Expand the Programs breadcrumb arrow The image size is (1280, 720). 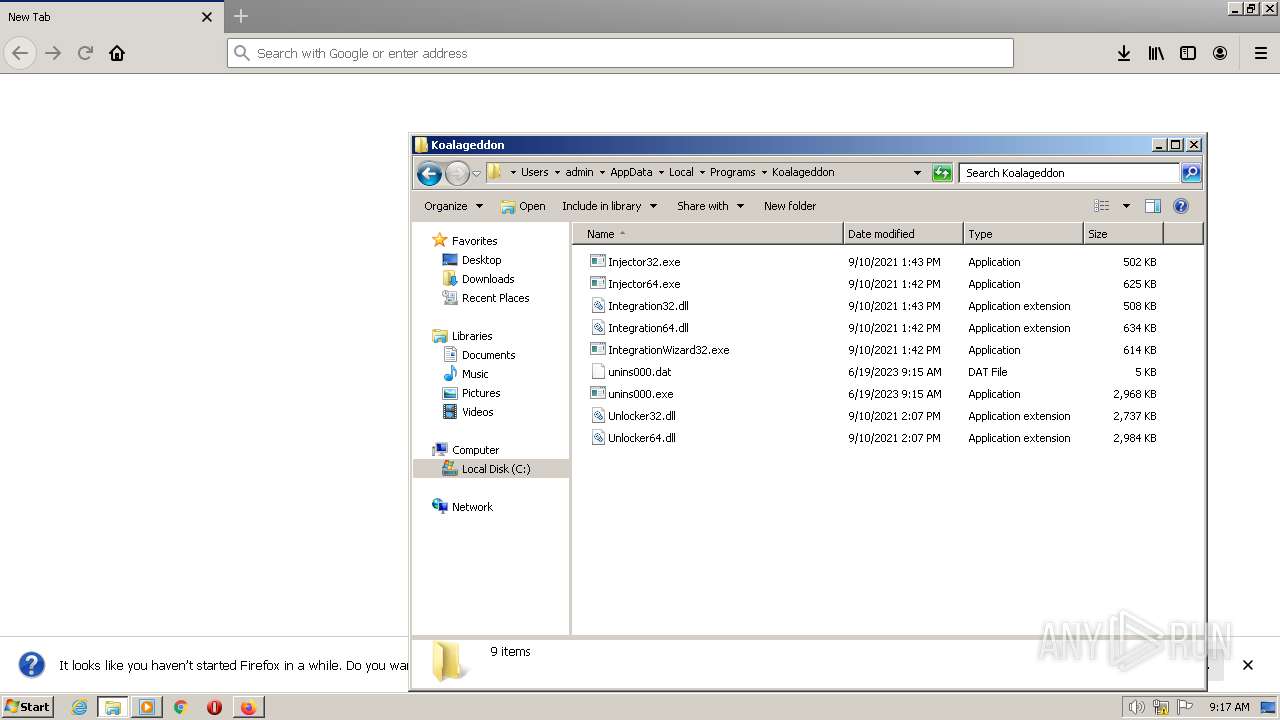point(764,172)
